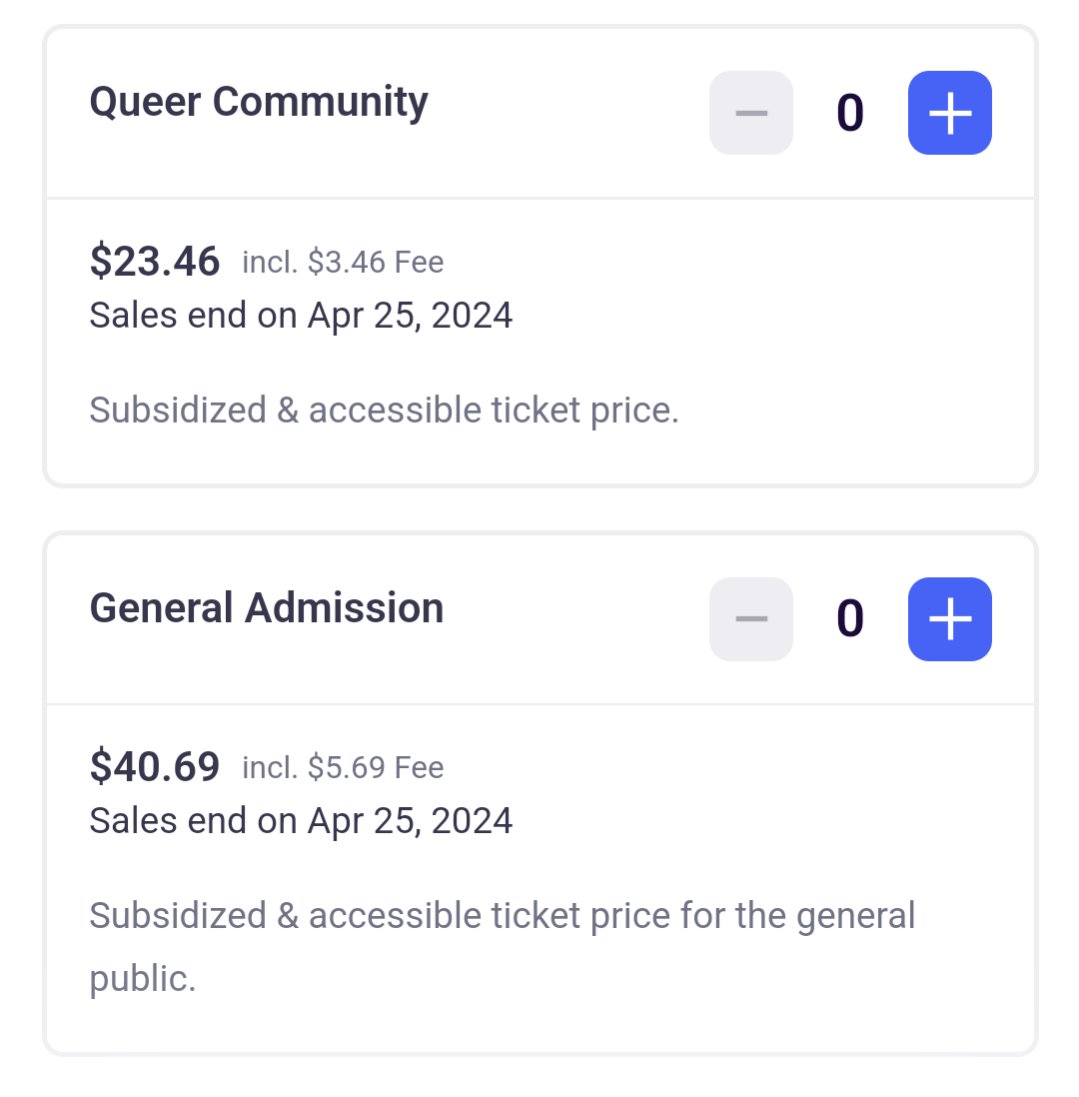Click divider line under Queer Community header
The width and height of the screenshot is (1079, 1097).
click(x=540, y=198)
